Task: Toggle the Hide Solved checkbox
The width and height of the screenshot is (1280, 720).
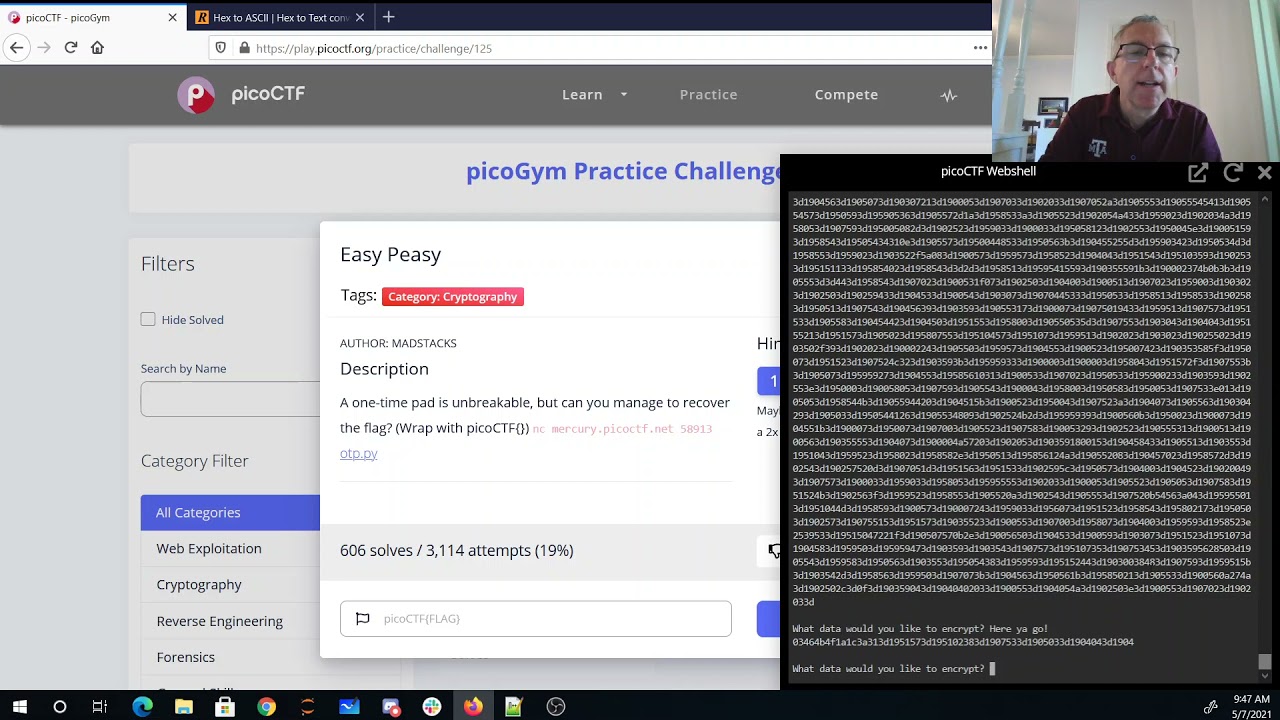Action: point(148,319)
